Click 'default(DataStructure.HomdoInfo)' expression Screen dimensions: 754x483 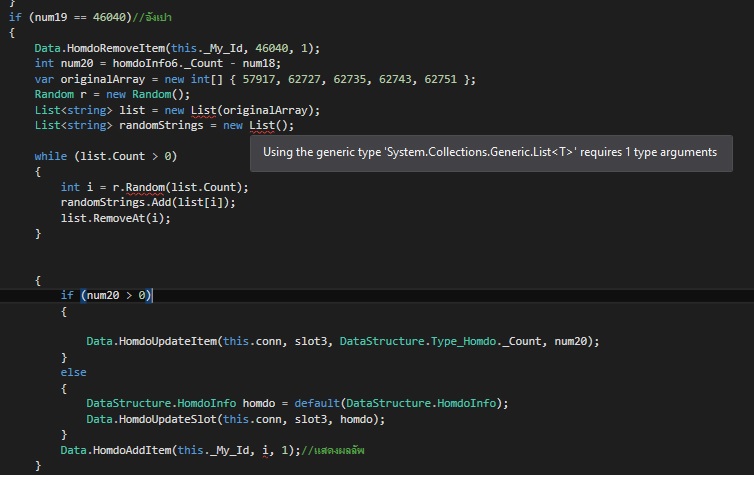pyautogui.click(x=398, y=403)
